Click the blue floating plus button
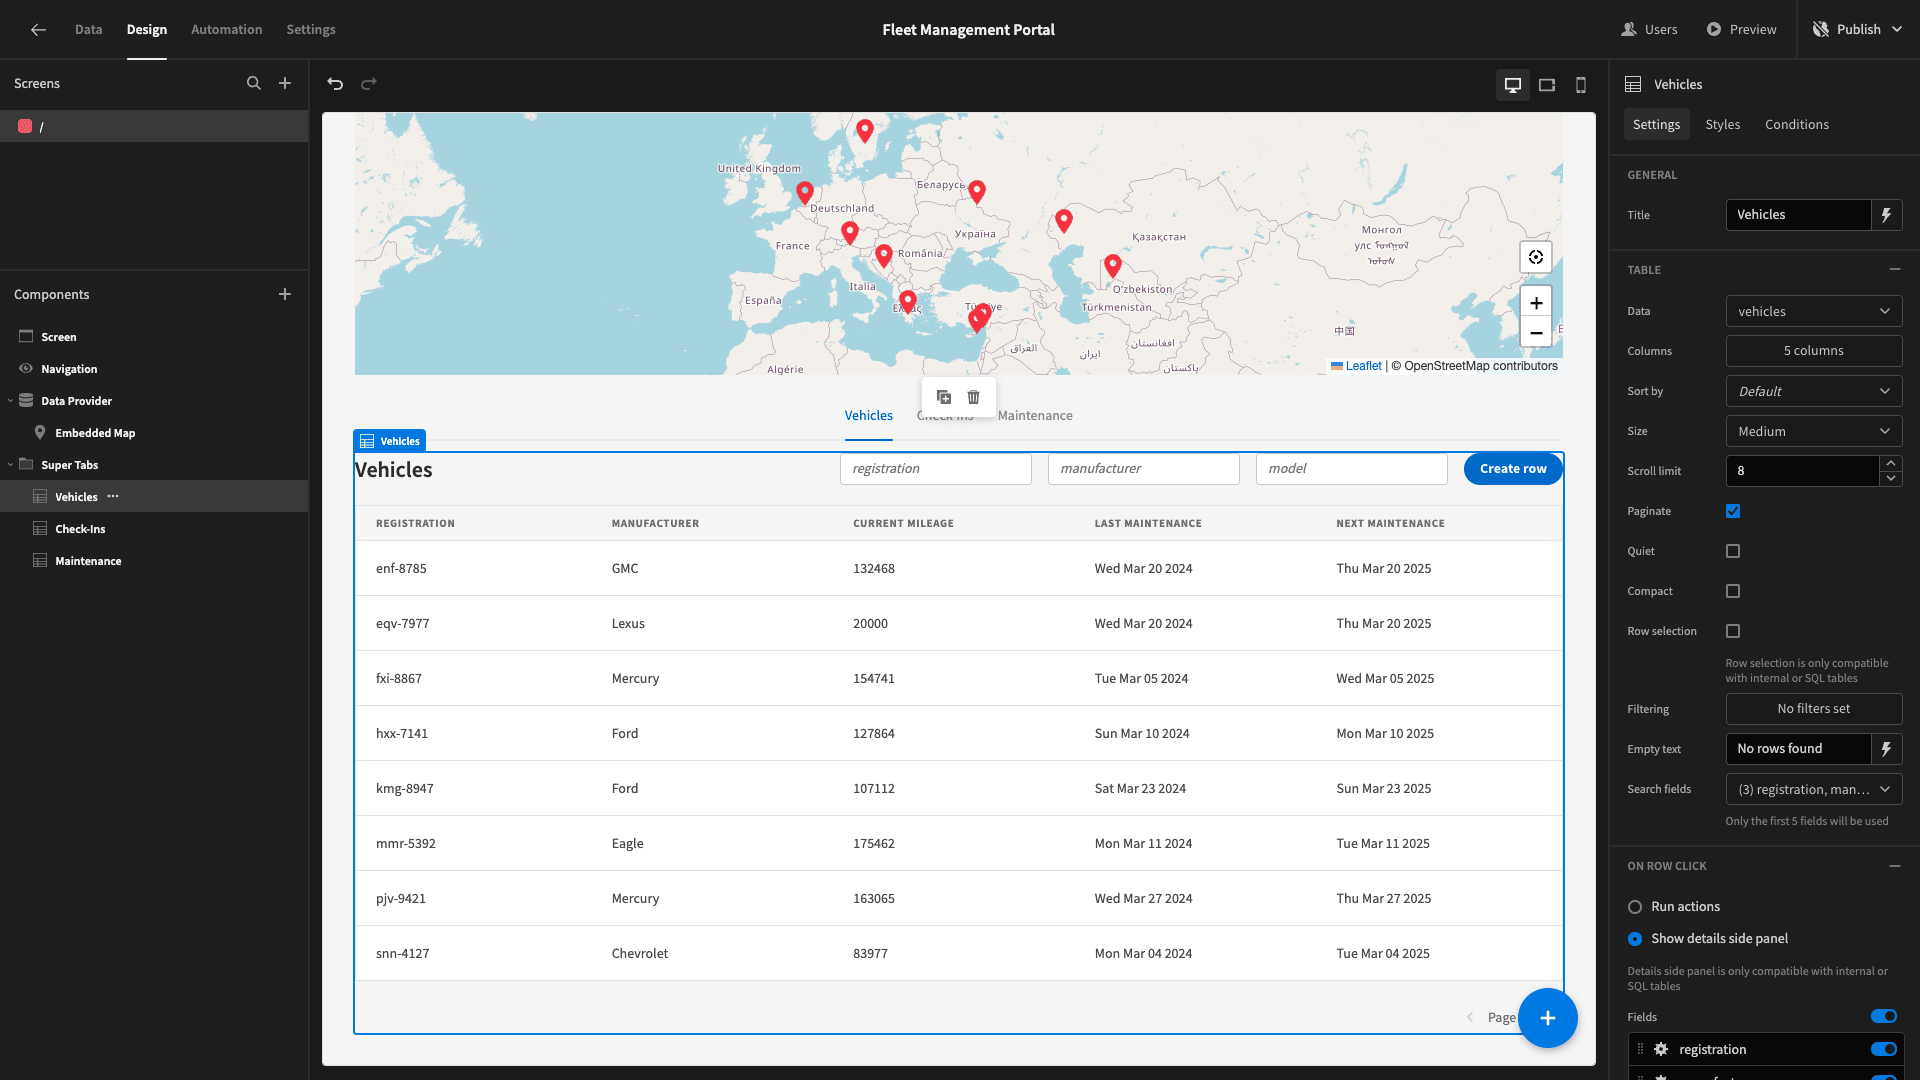1920x1080 pixels. click(1548, 1018)
